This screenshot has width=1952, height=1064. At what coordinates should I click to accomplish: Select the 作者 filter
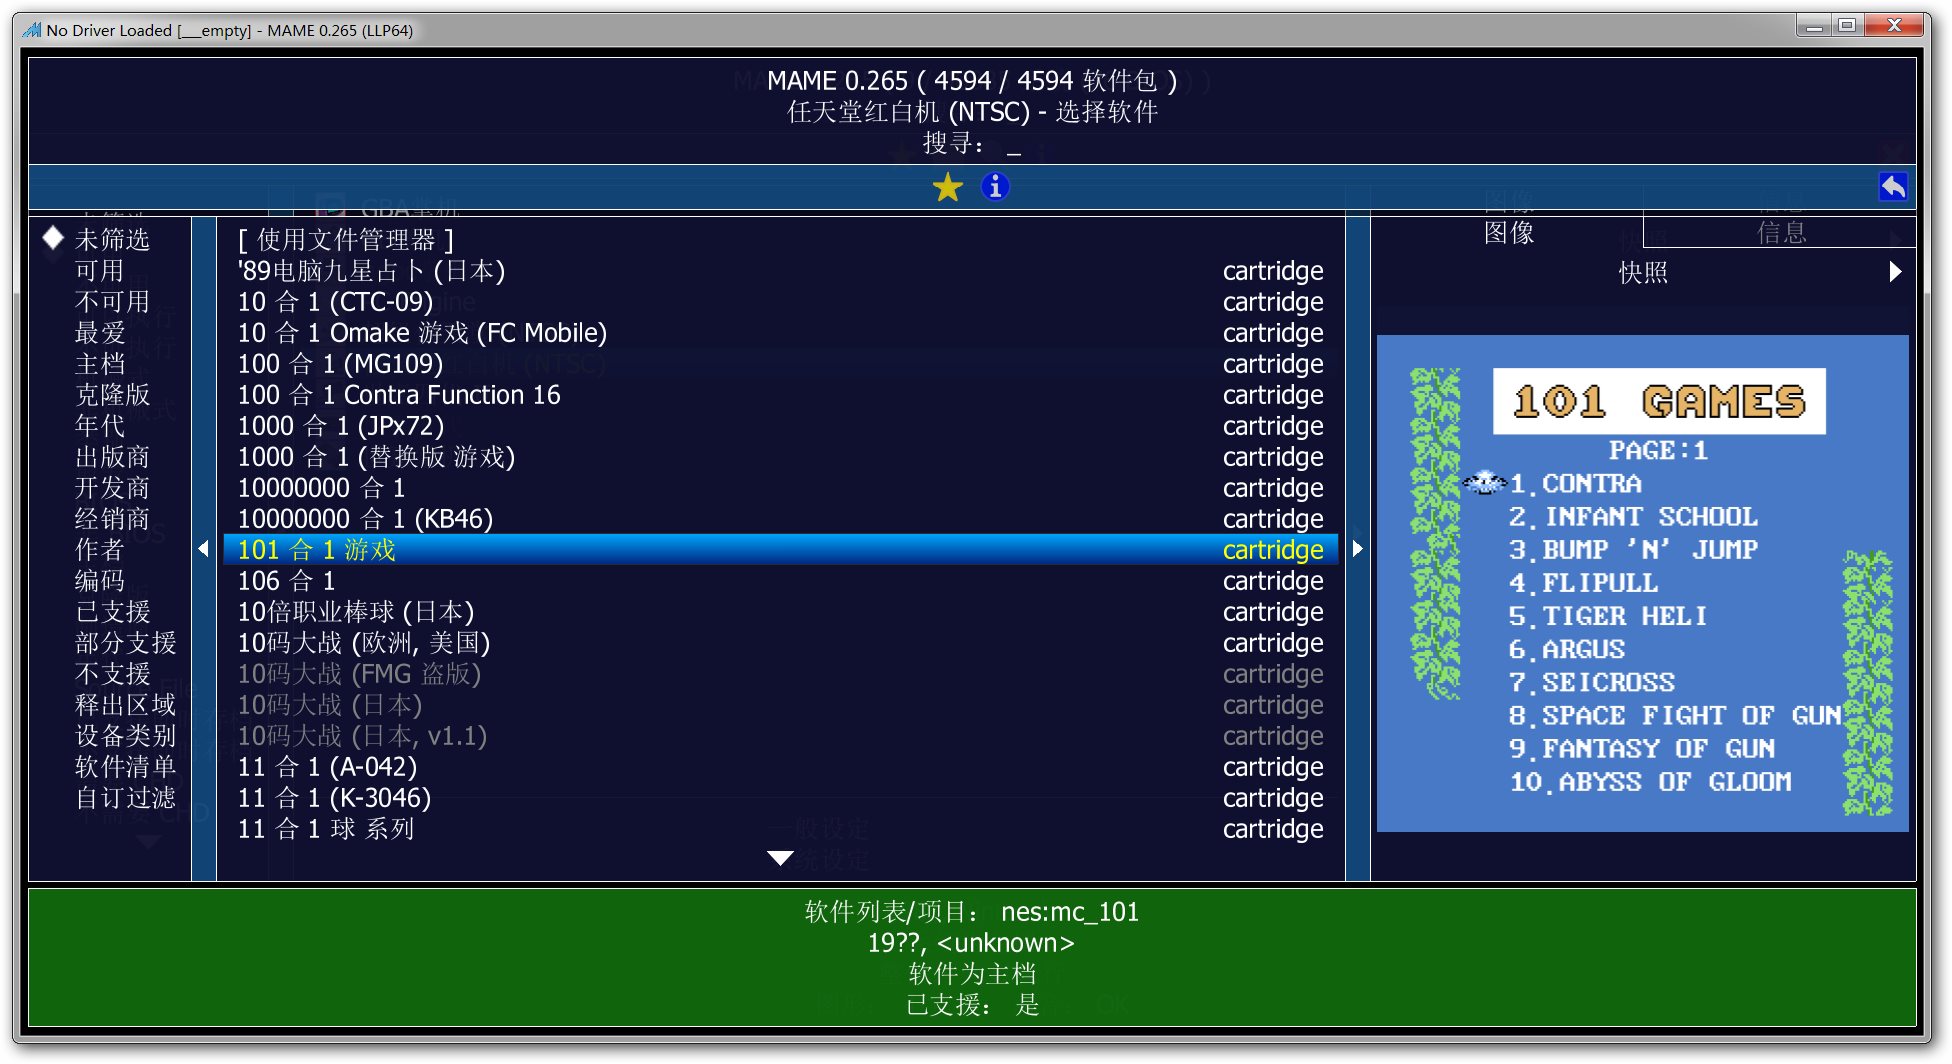pyautogui.click(x=99, y=550)
